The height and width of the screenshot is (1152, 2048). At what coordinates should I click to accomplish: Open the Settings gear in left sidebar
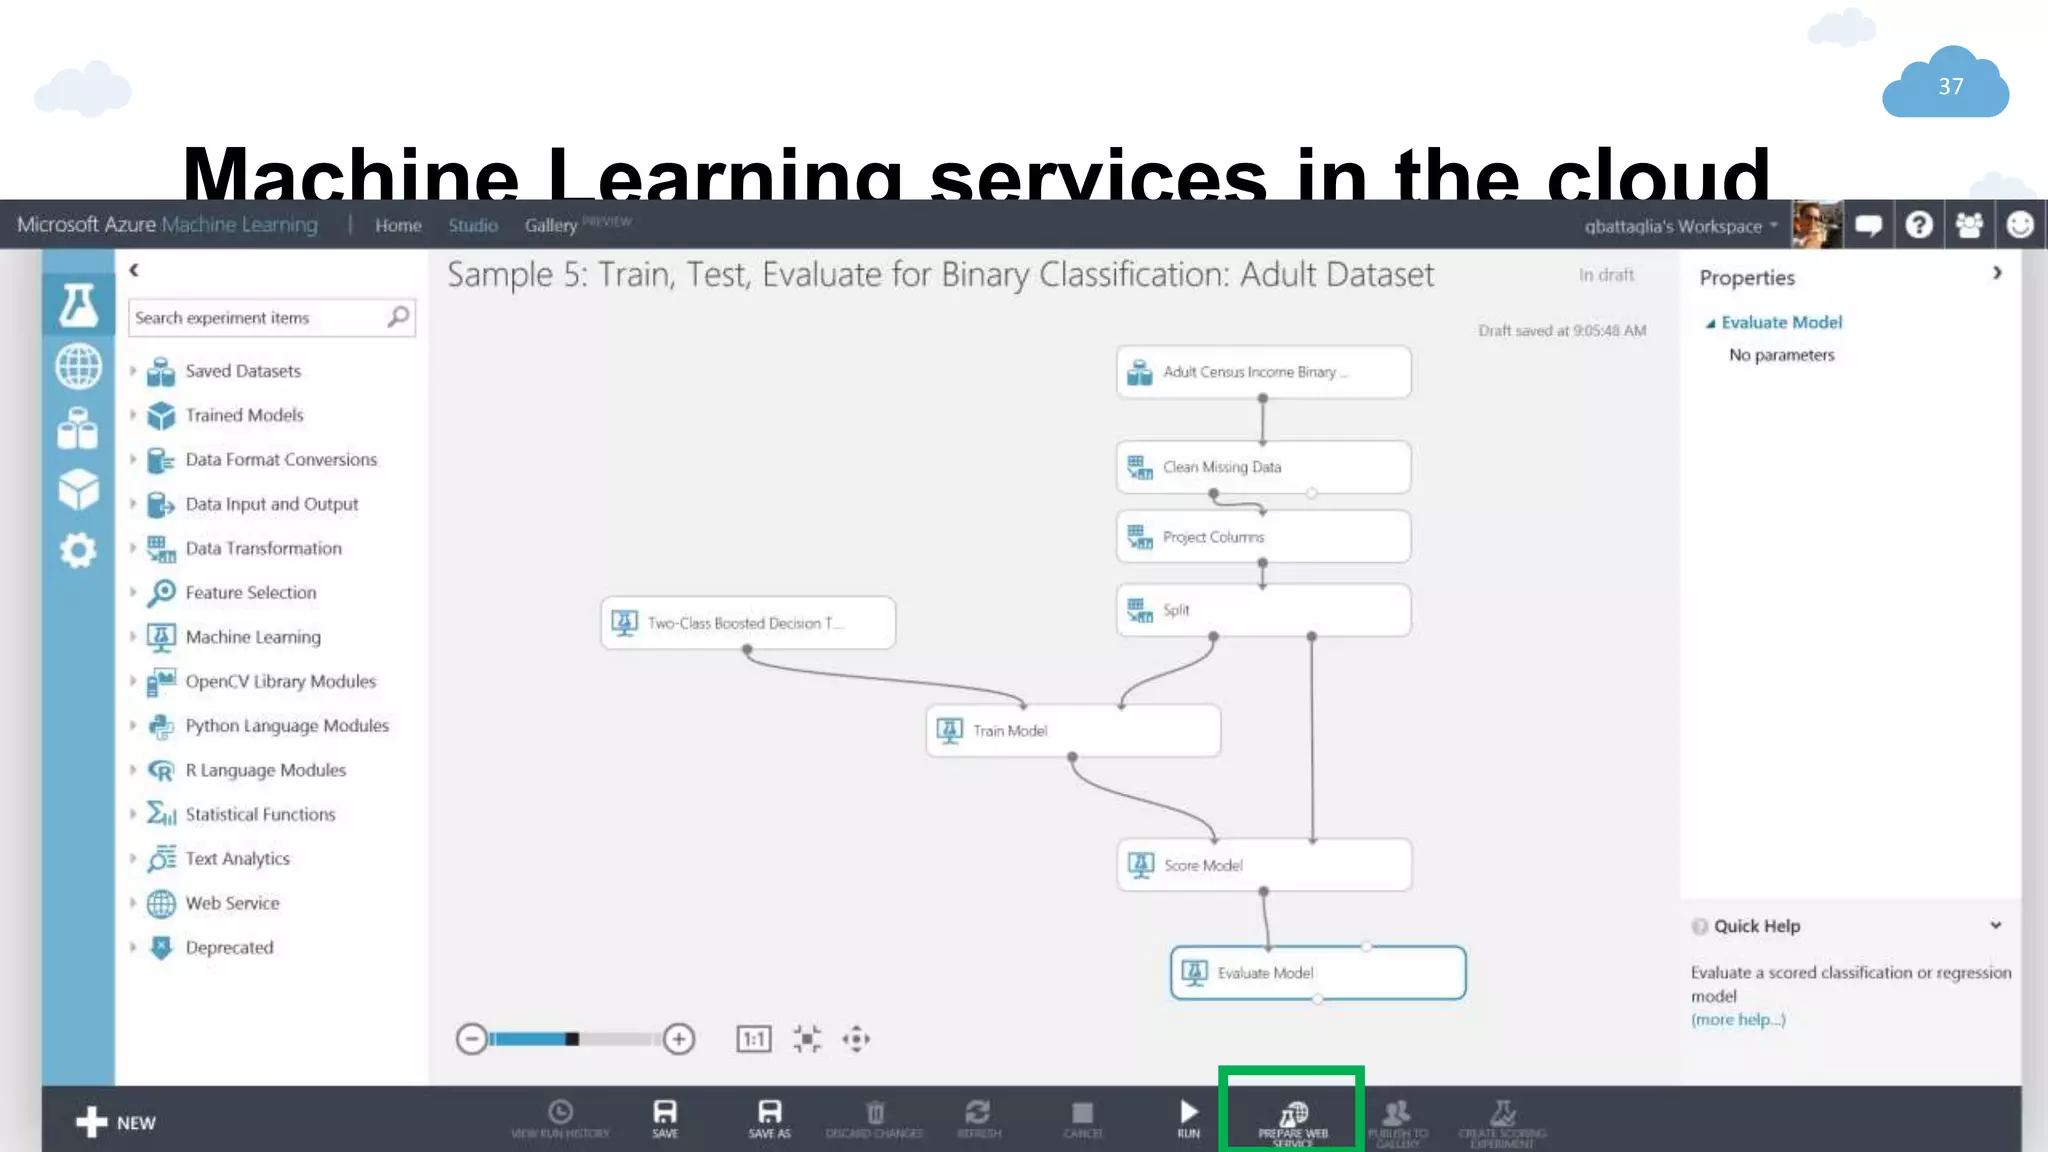tap(78, 550)
